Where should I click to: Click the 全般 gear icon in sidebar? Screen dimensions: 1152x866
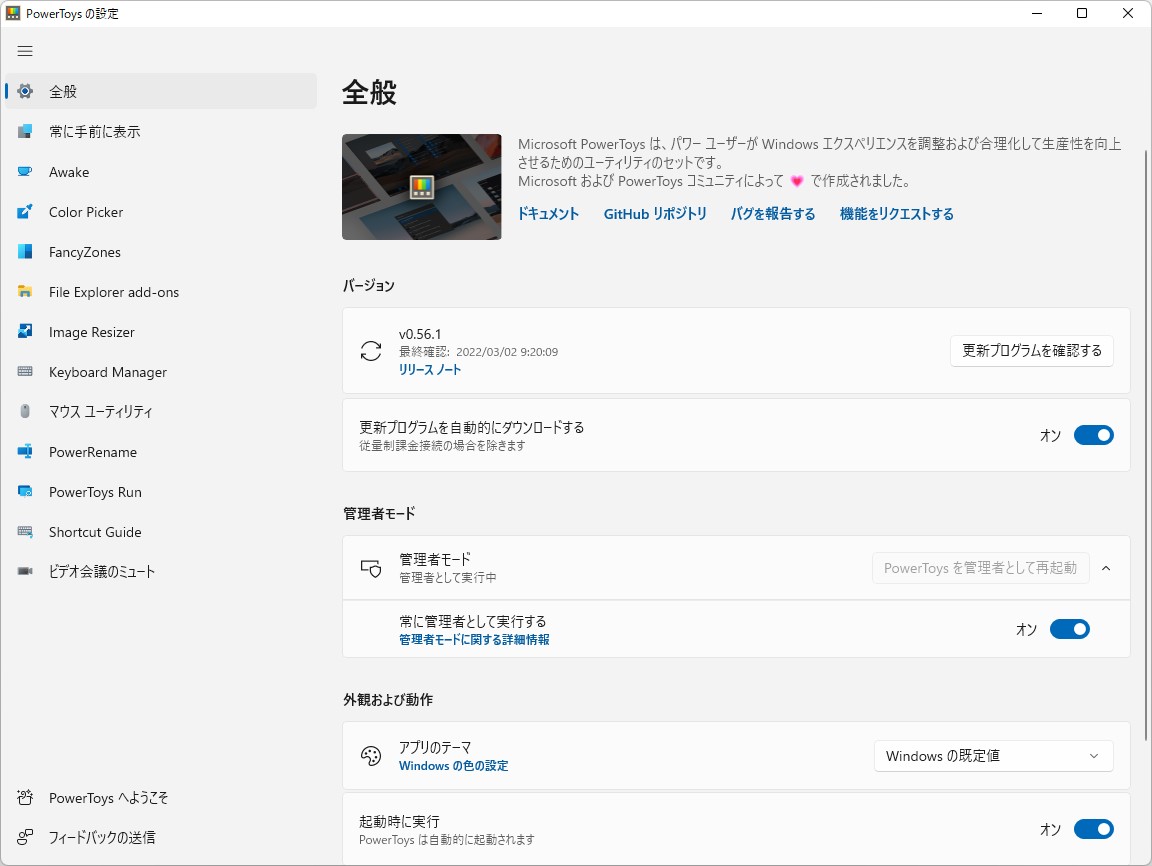pos(25,91)
